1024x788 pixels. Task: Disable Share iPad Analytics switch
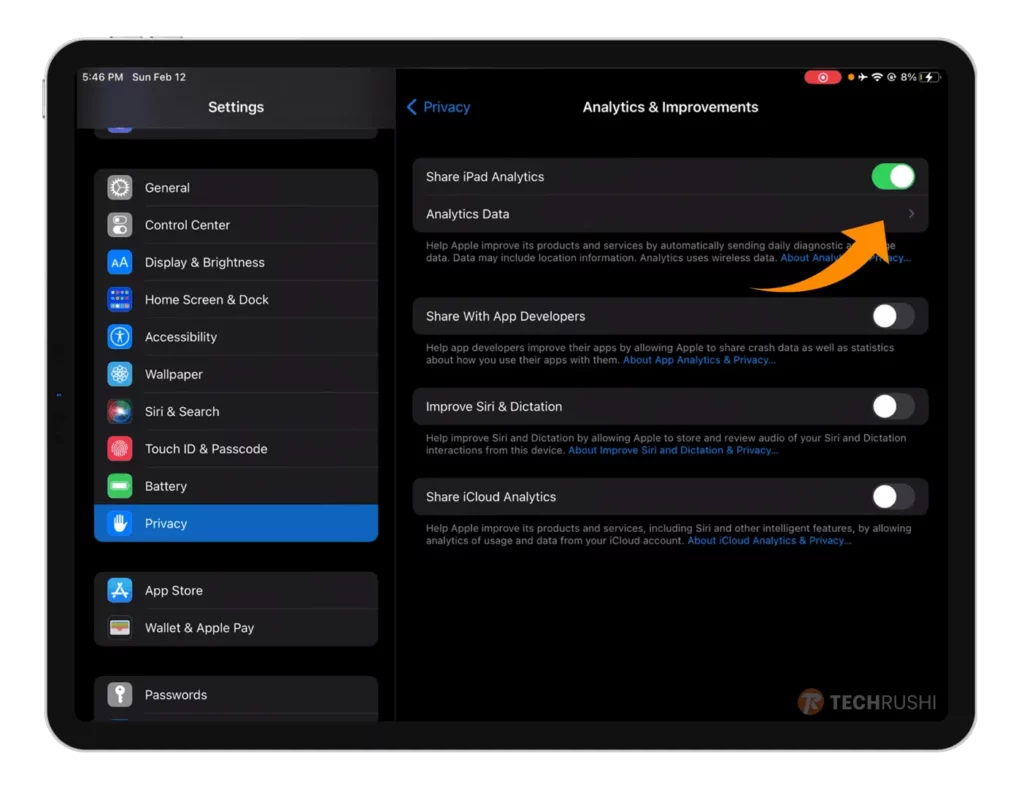coord(893,176)
